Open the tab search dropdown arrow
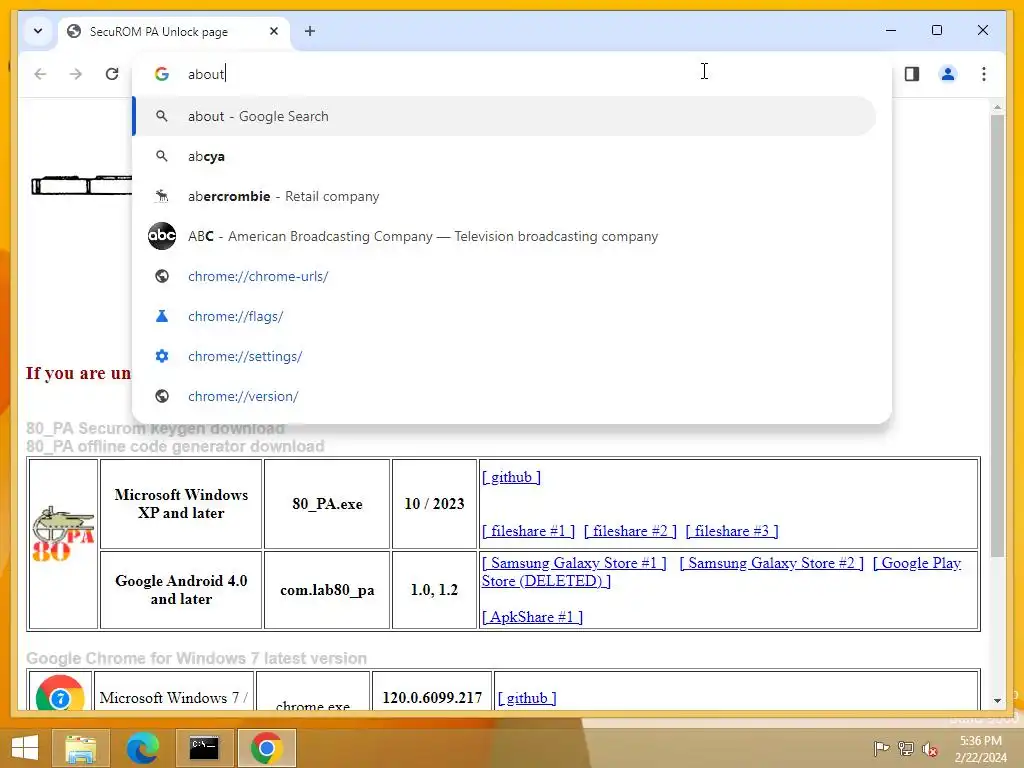 pyautogui.click(x=38, y=31)
